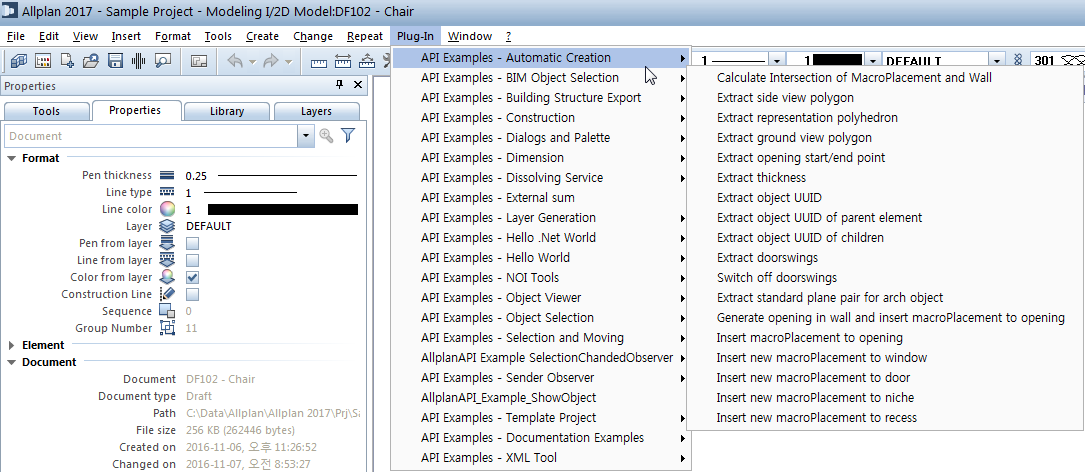Open the undo history dropdown arrow
This screenshot has height=472, width=1085.
coord(253,62)
